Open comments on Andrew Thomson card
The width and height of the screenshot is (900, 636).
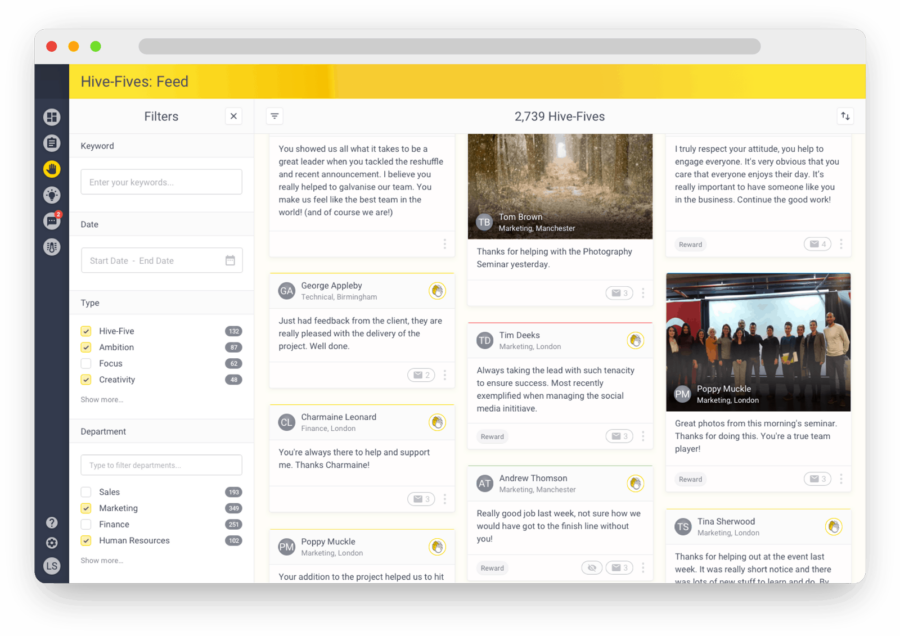pyautogui.click(x=619, y=568)
